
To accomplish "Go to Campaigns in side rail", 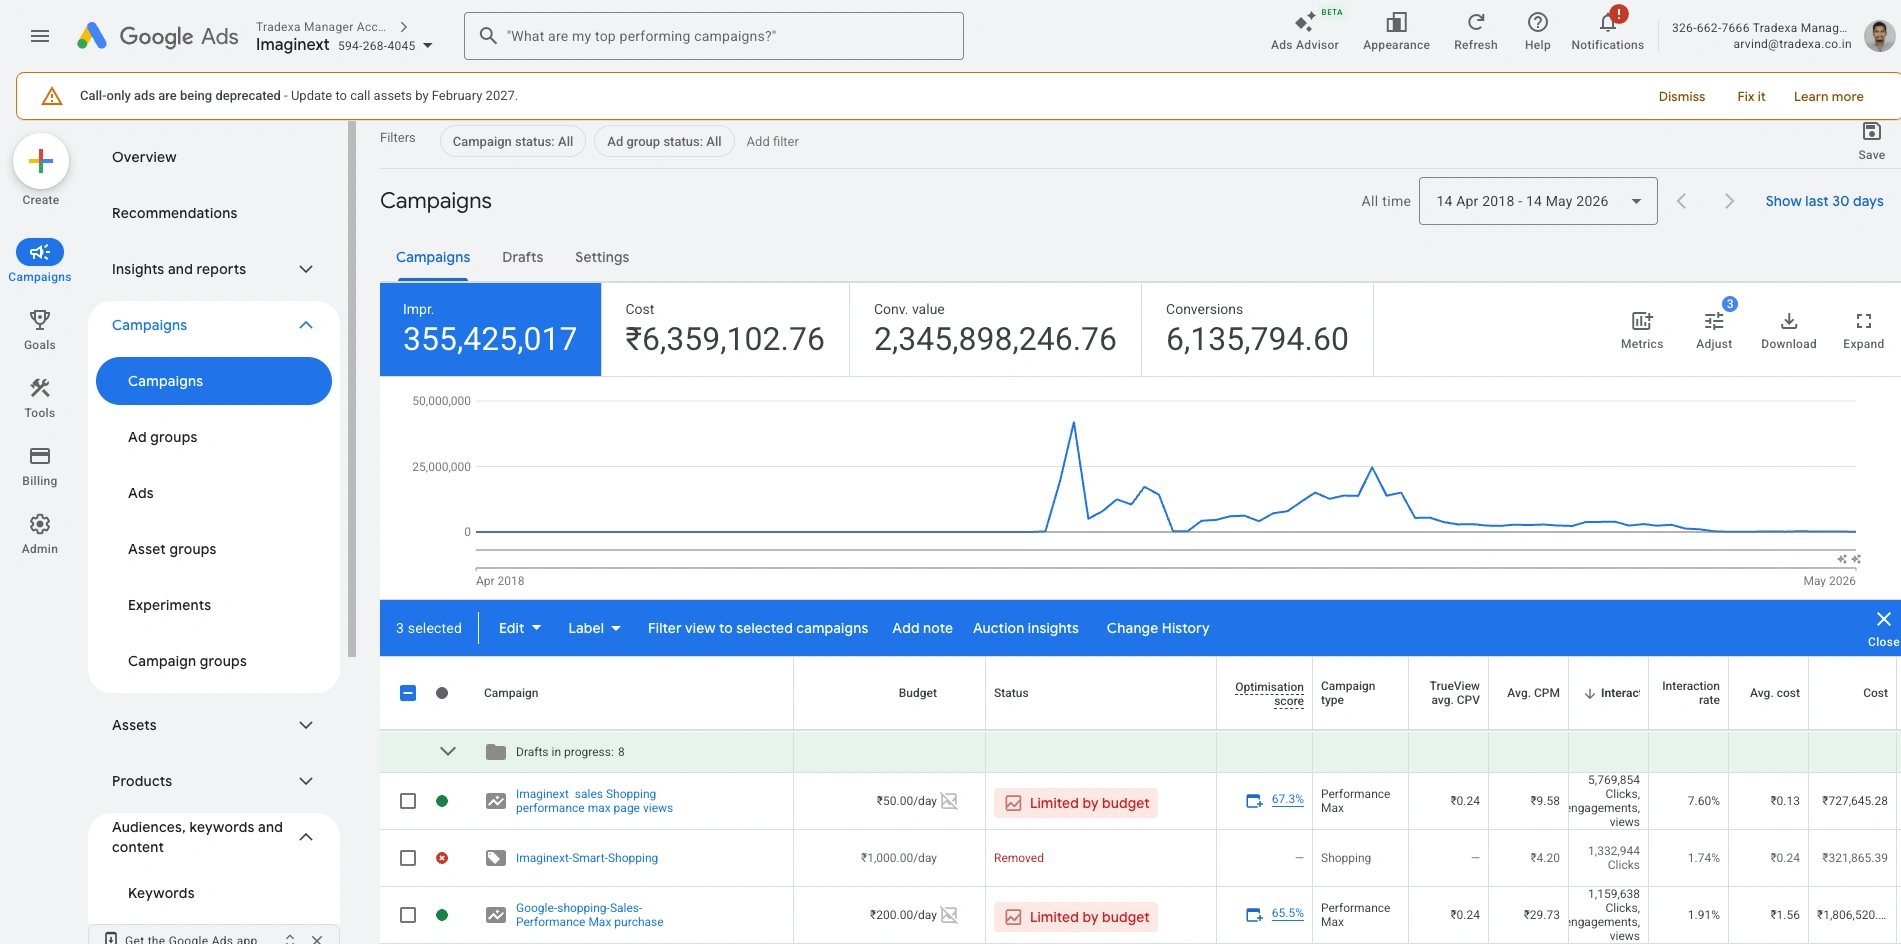I will point(40,261).
